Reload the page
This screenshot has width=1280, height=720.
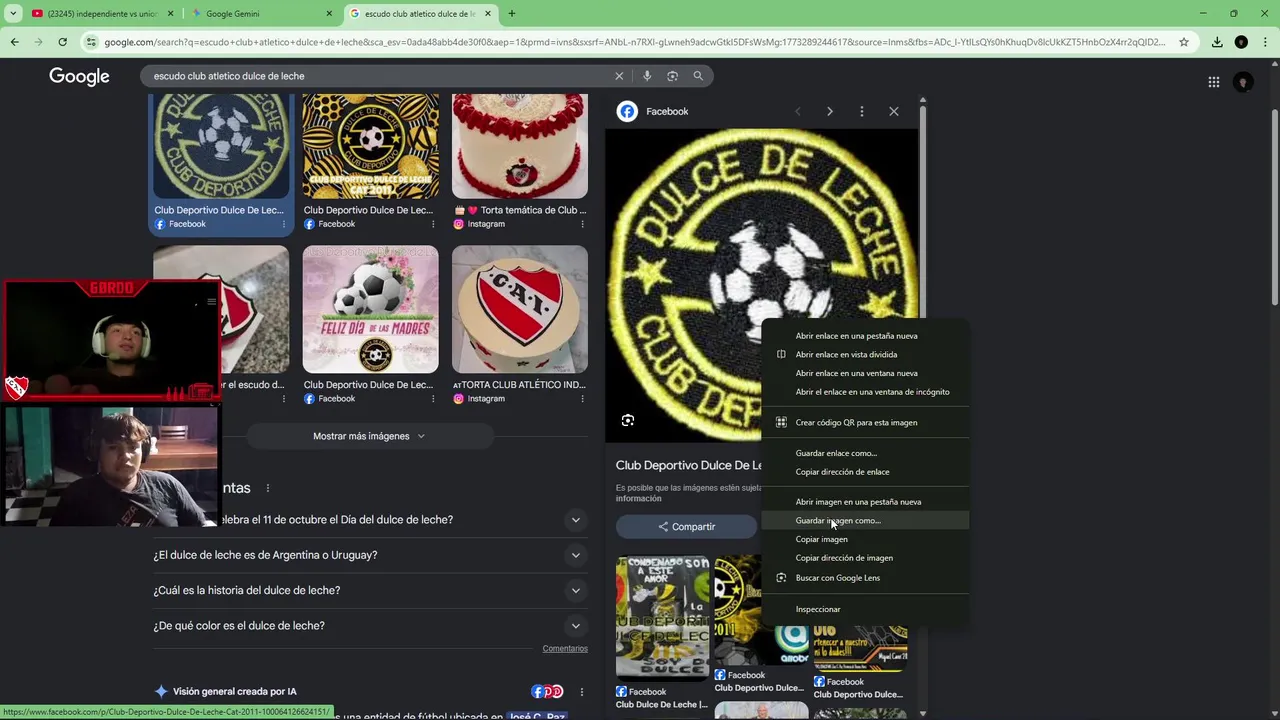point(62,42)
